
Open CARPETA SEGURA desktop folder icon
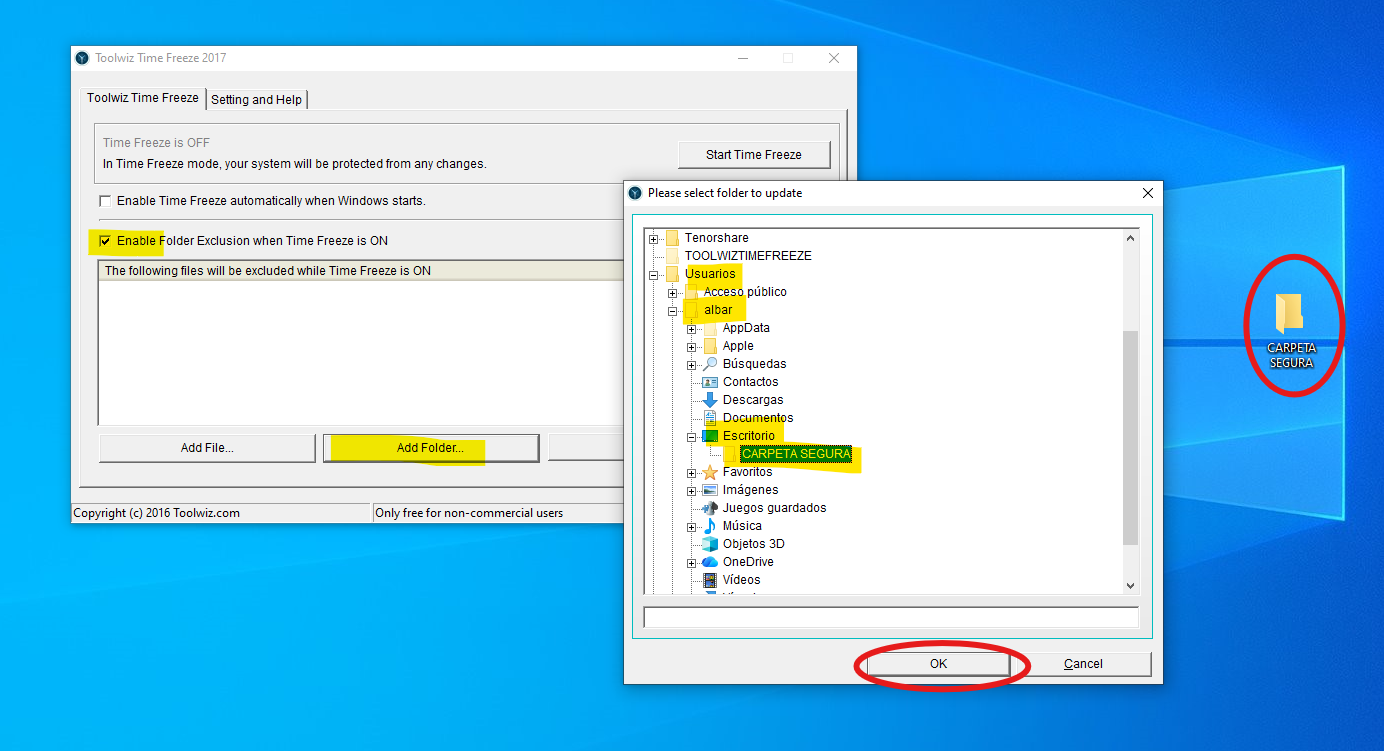click(1290, 314)
